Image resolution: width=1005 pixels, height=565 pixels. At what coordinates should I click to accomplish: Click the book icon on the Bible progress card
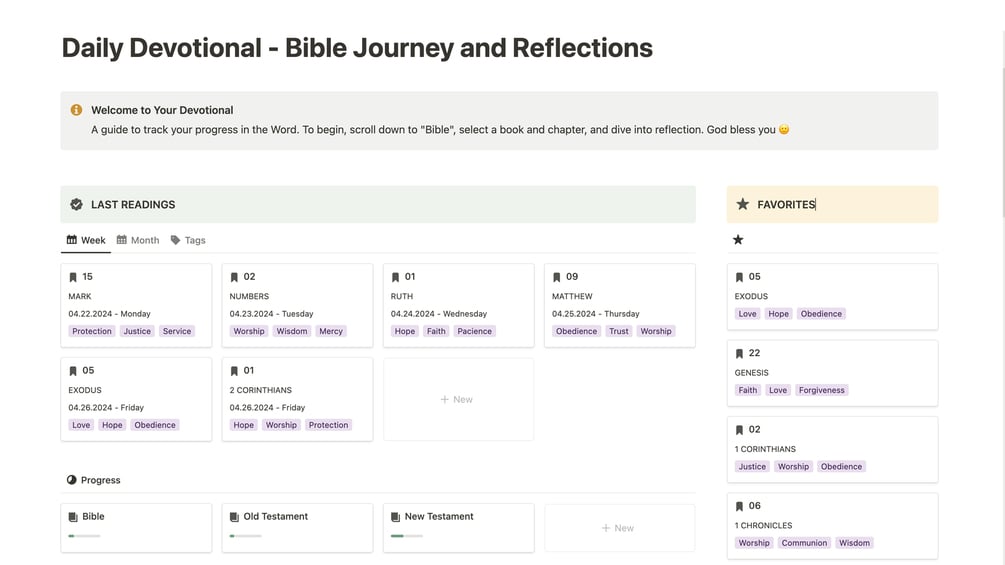click(x=73, y=517)
